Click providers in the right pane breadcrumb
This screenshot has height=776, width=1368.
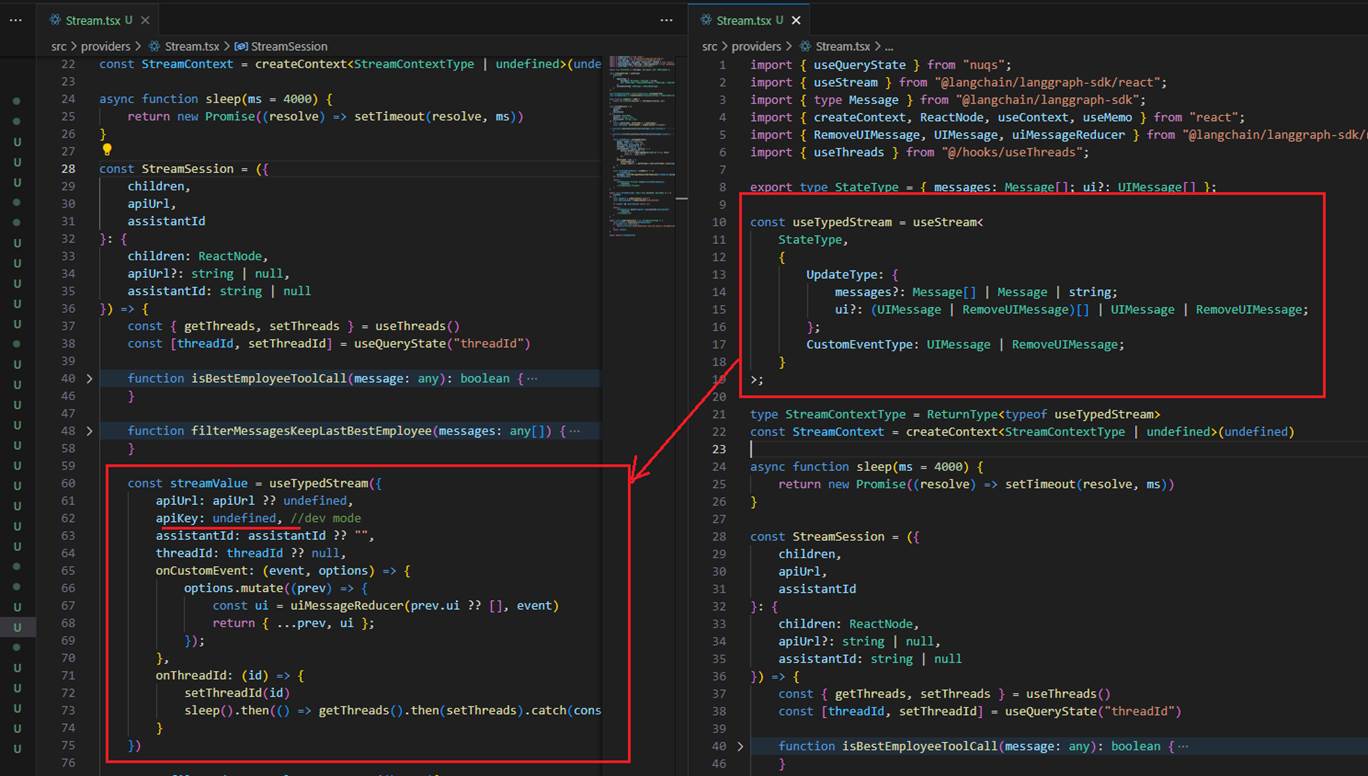tap(758, 46)
